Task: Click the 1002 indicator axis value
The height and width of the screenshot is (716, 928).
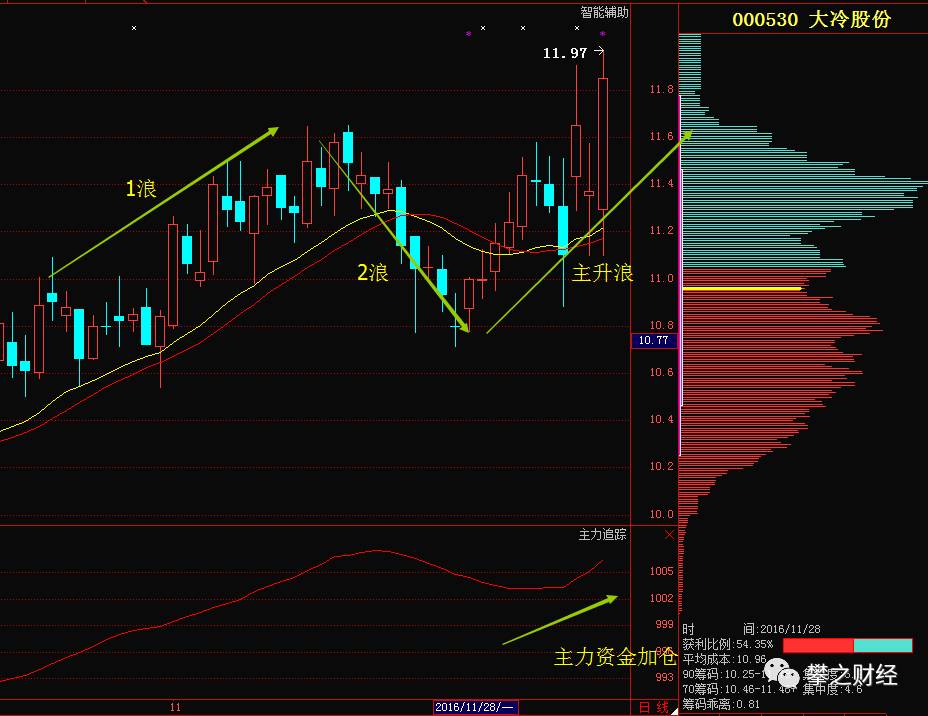Action: click(662, 598)
